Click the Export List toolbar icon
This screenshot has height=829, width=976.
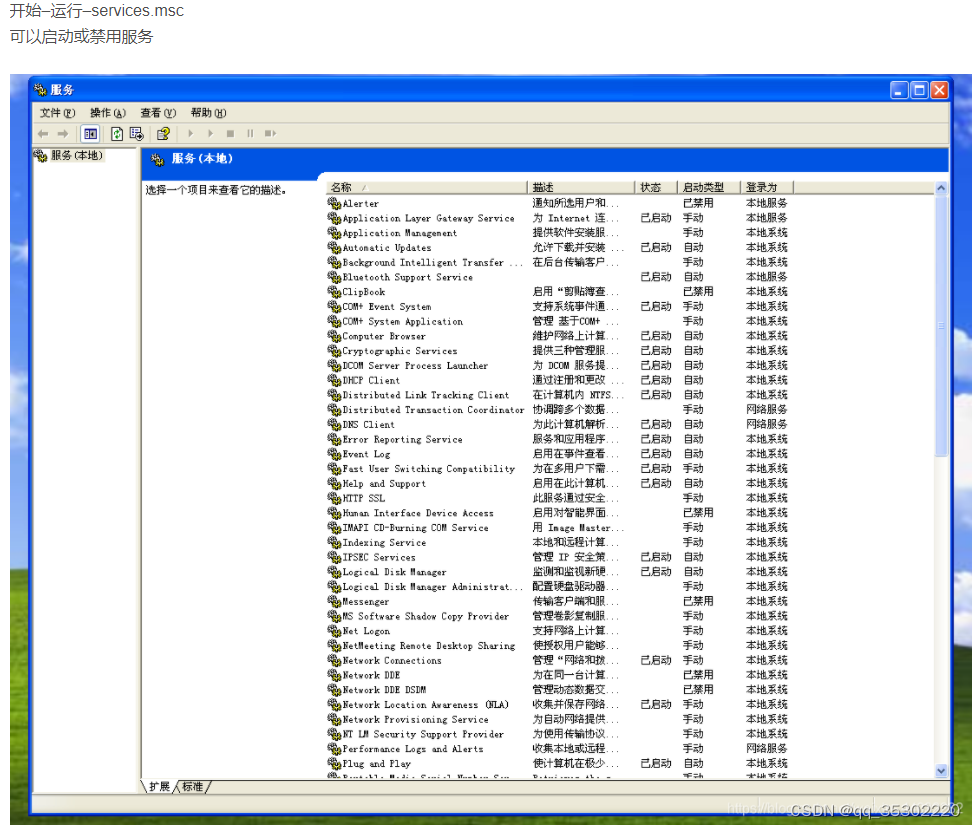click(136, 134)
